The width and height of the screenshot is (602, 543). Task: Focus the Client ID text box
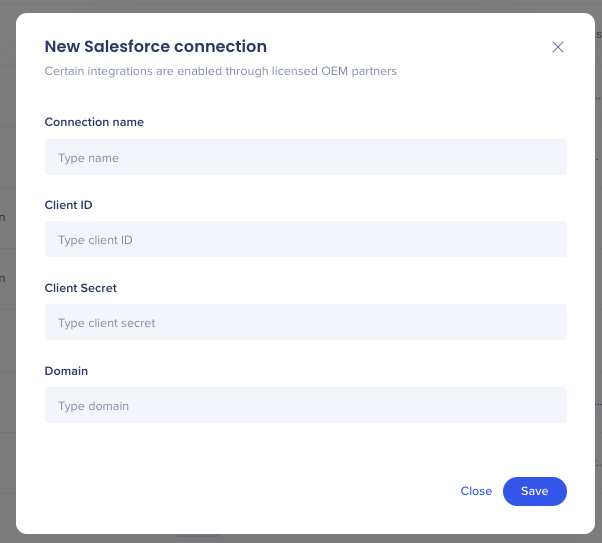click(305, 240)
